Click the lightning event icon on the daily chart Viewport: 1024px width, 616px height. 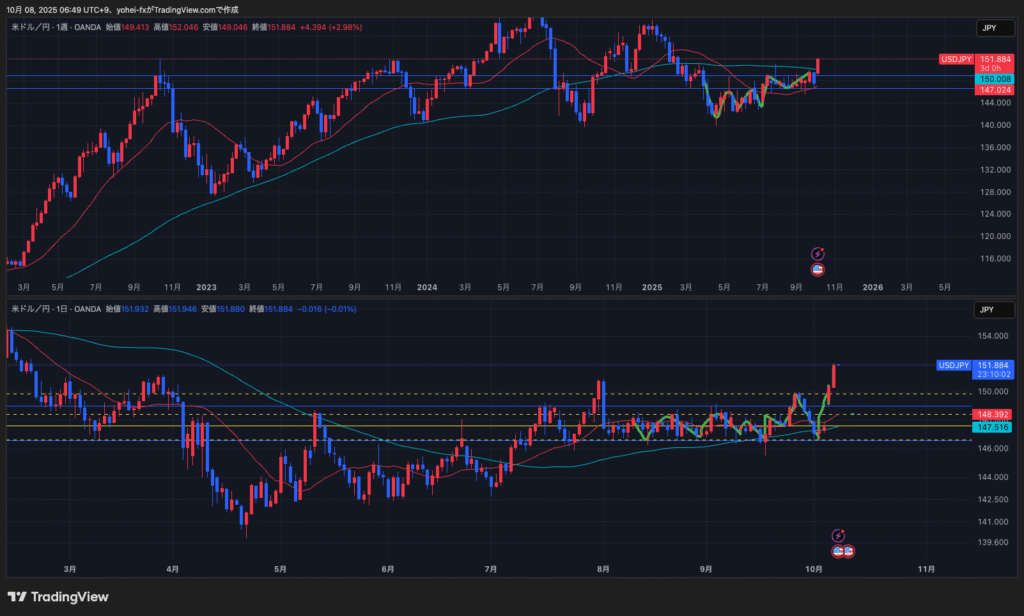[838, 535]
